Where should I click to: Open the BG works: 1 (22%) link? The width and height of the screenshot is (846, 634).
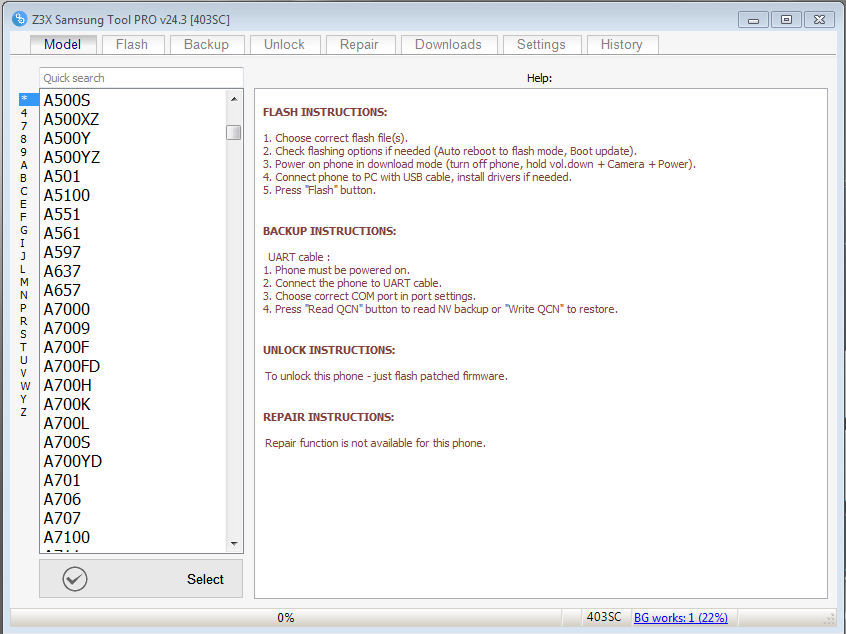tap(681, 617)
